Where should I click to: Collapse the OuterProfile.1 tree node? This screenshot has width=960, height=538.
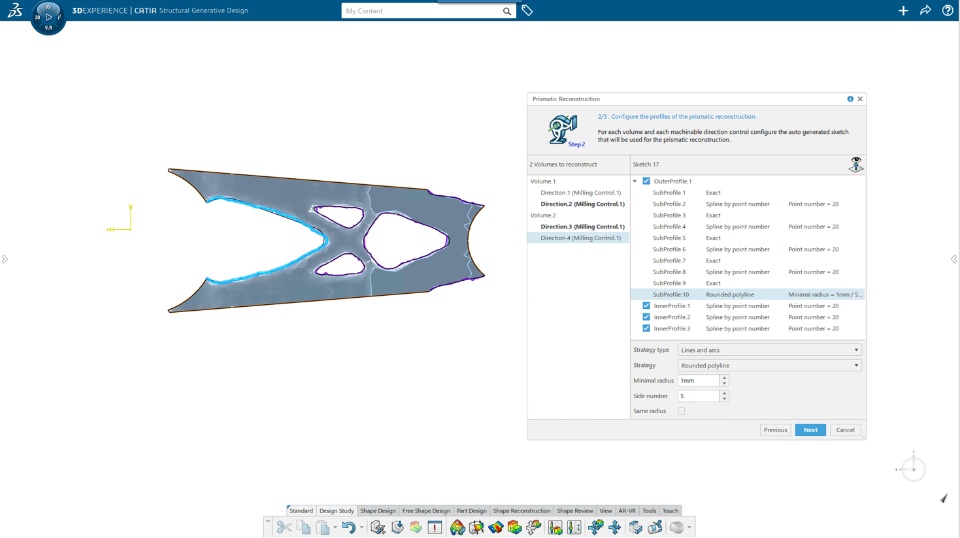pyautogui.click(x=635, y=181)
